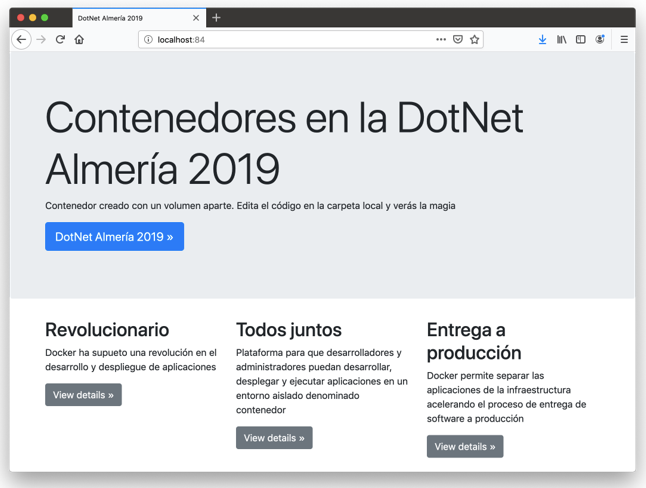Close the DotNet Almería 2019 tab
This screenshot has width=646, height=488.
coord(196,18)
